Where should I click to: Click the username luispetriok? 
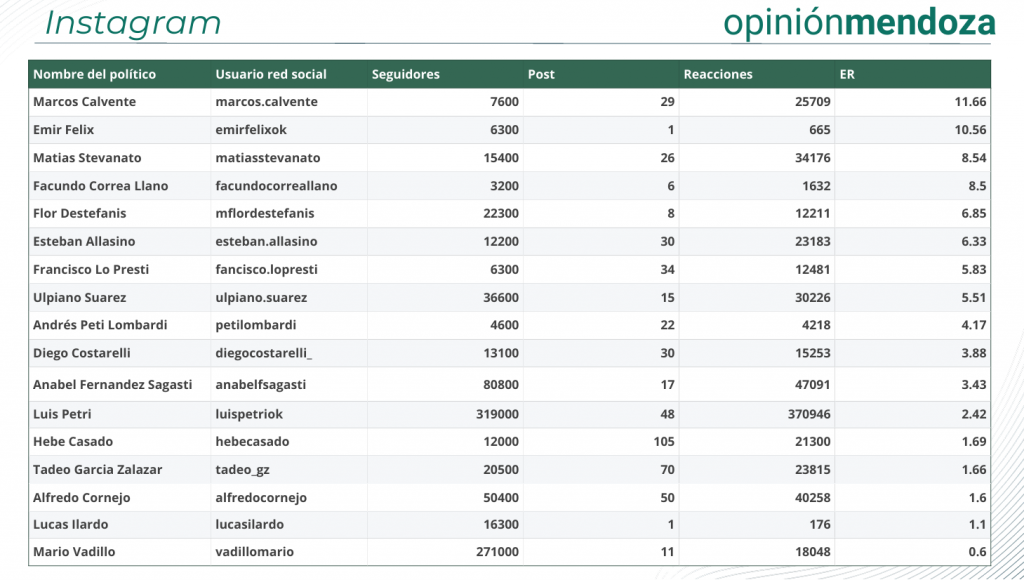coord(249,414)
